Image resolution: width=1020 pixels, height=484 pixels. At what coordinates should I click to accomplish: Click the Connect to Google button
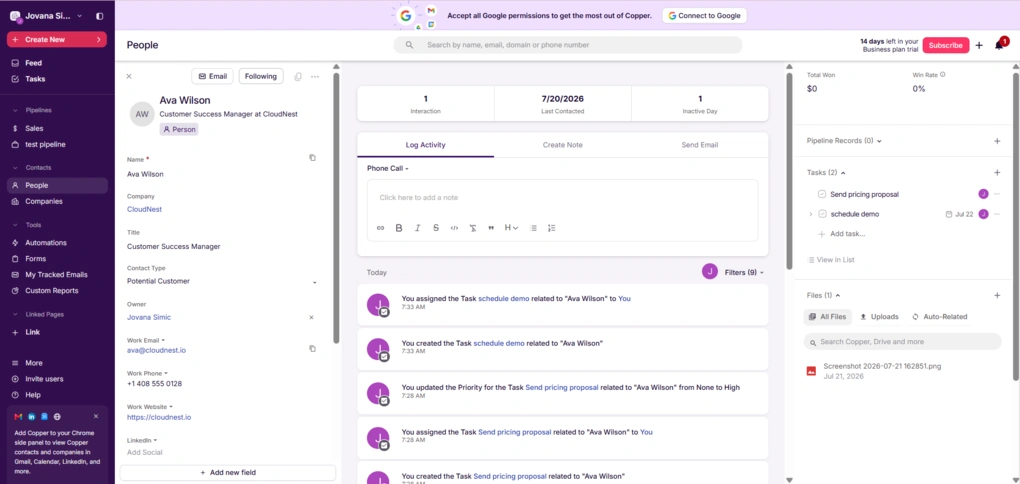click(x=705, y=16)
